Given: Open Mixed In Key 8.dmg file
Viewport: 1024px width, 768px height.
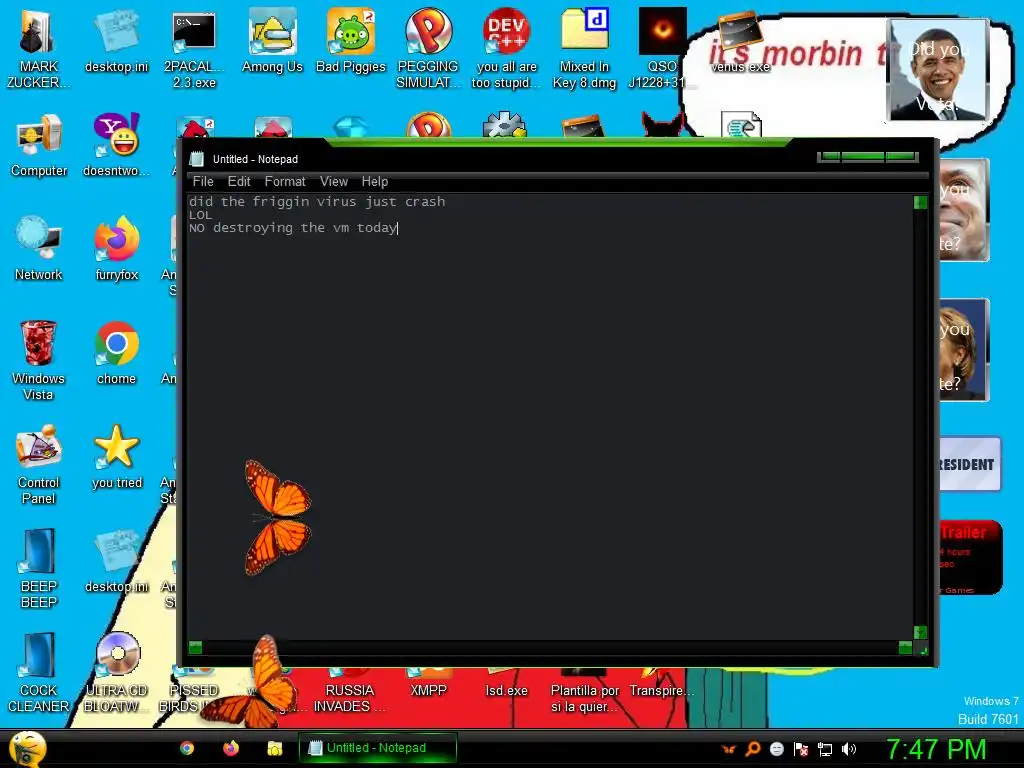Looking at the screenshot, I should tap(584, 48).
